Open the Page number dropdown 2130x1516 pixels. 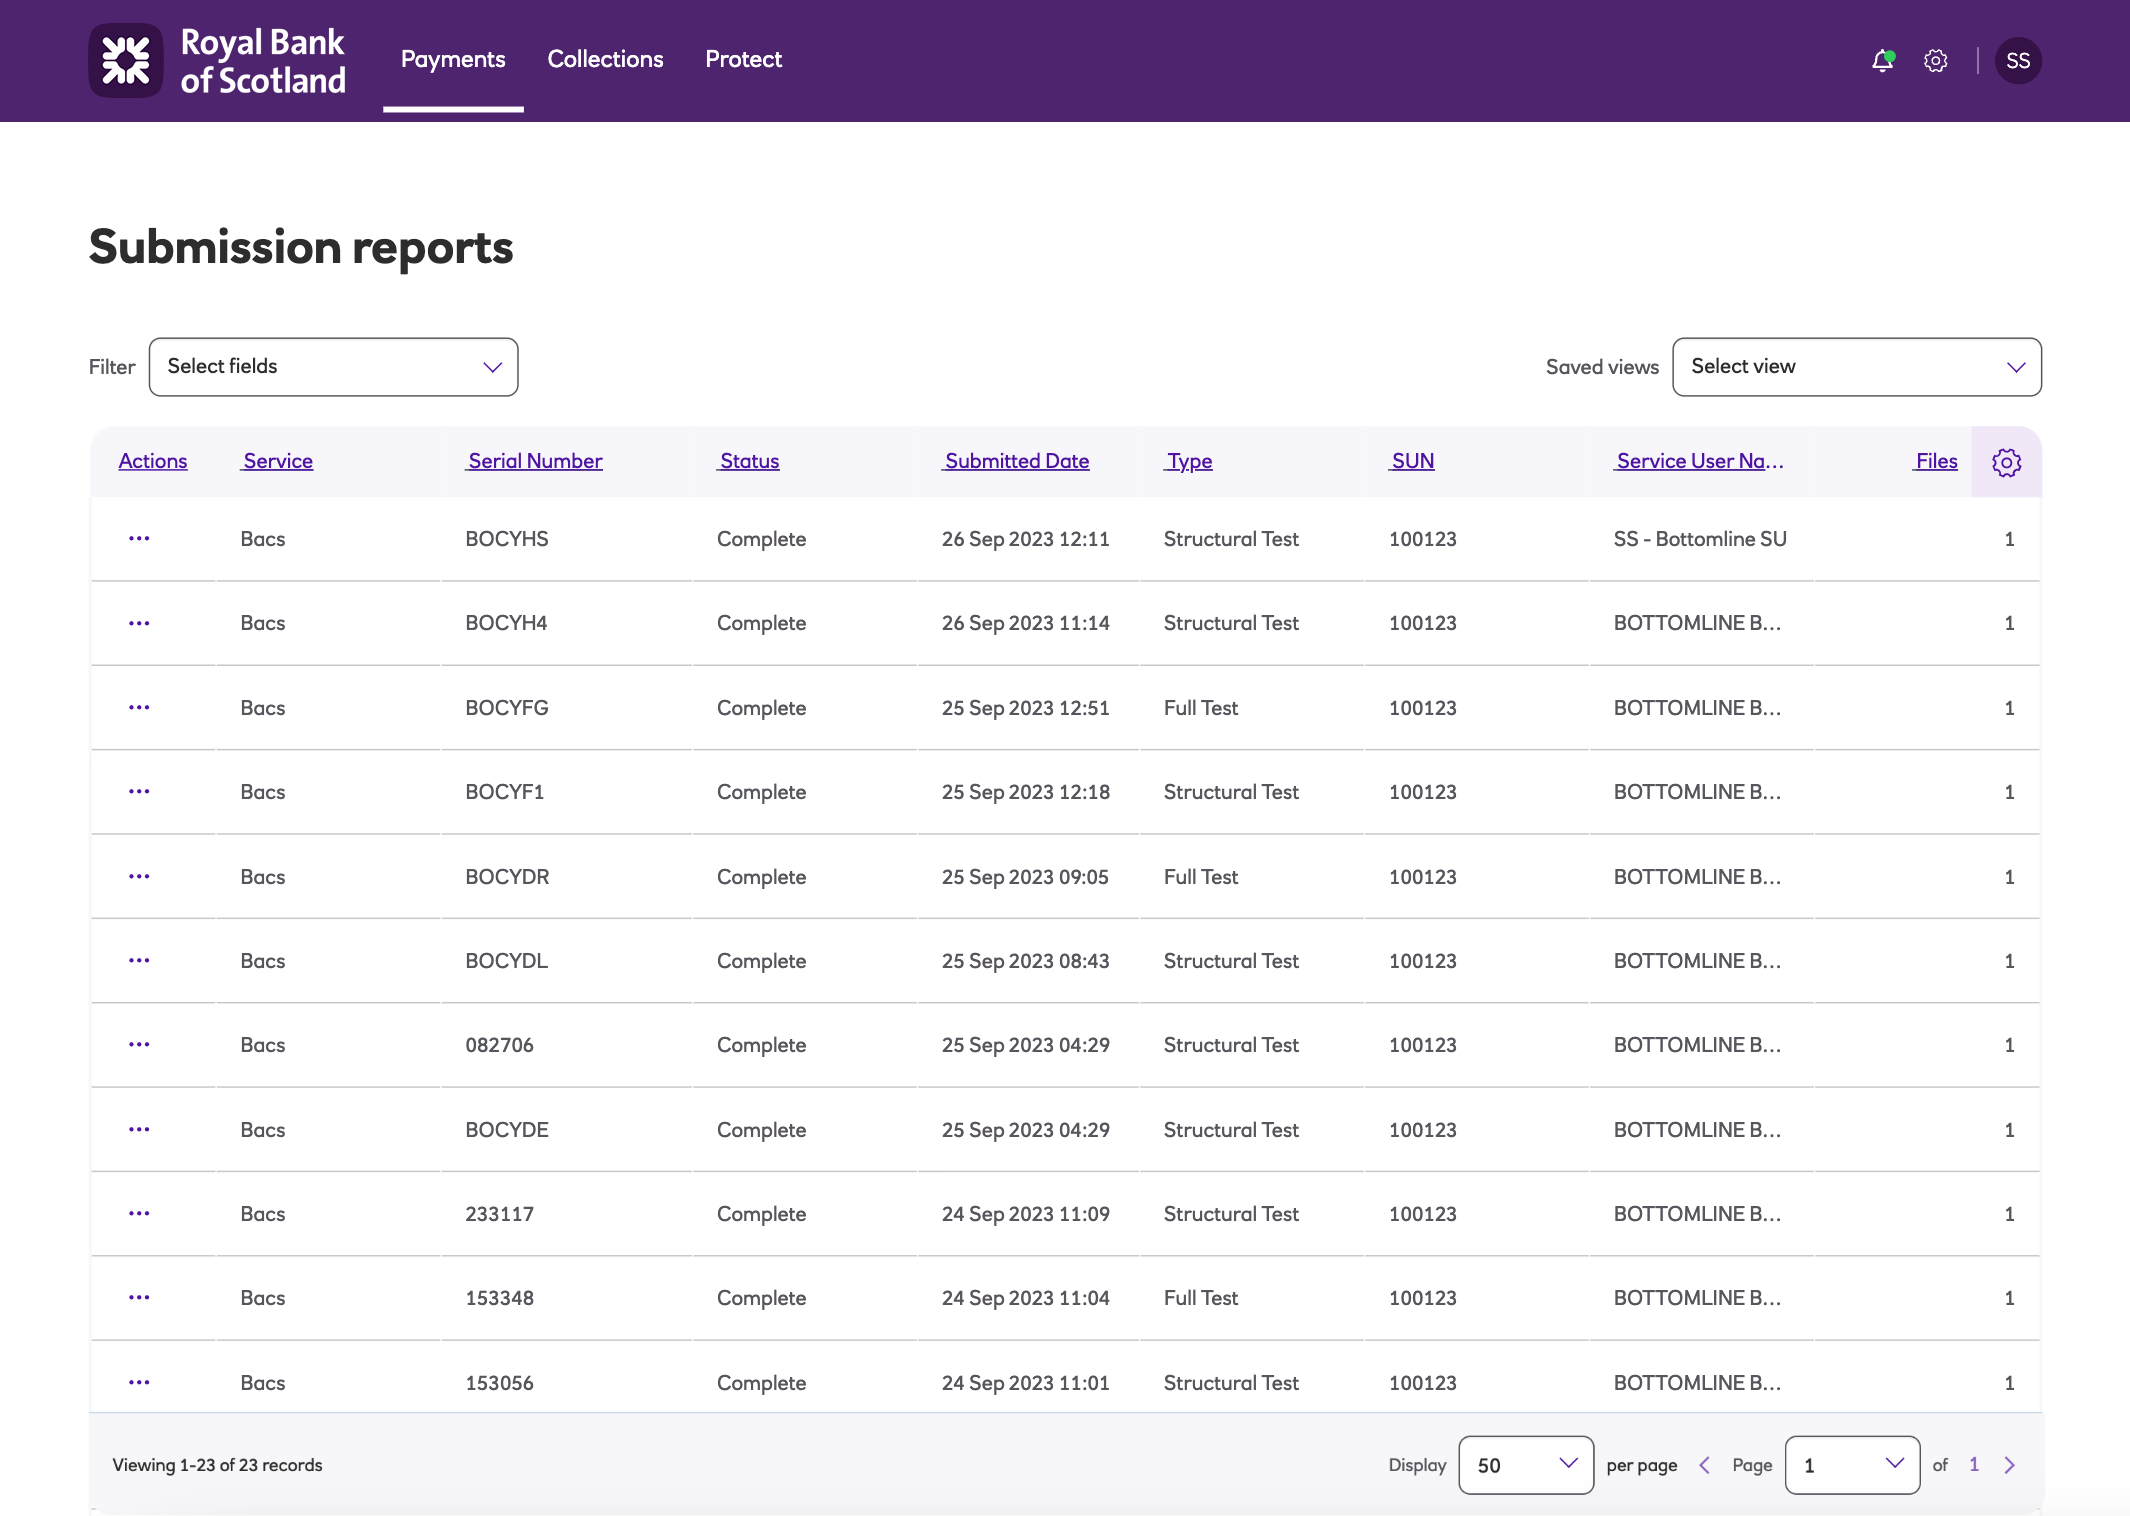(x=1852, y=1465)
